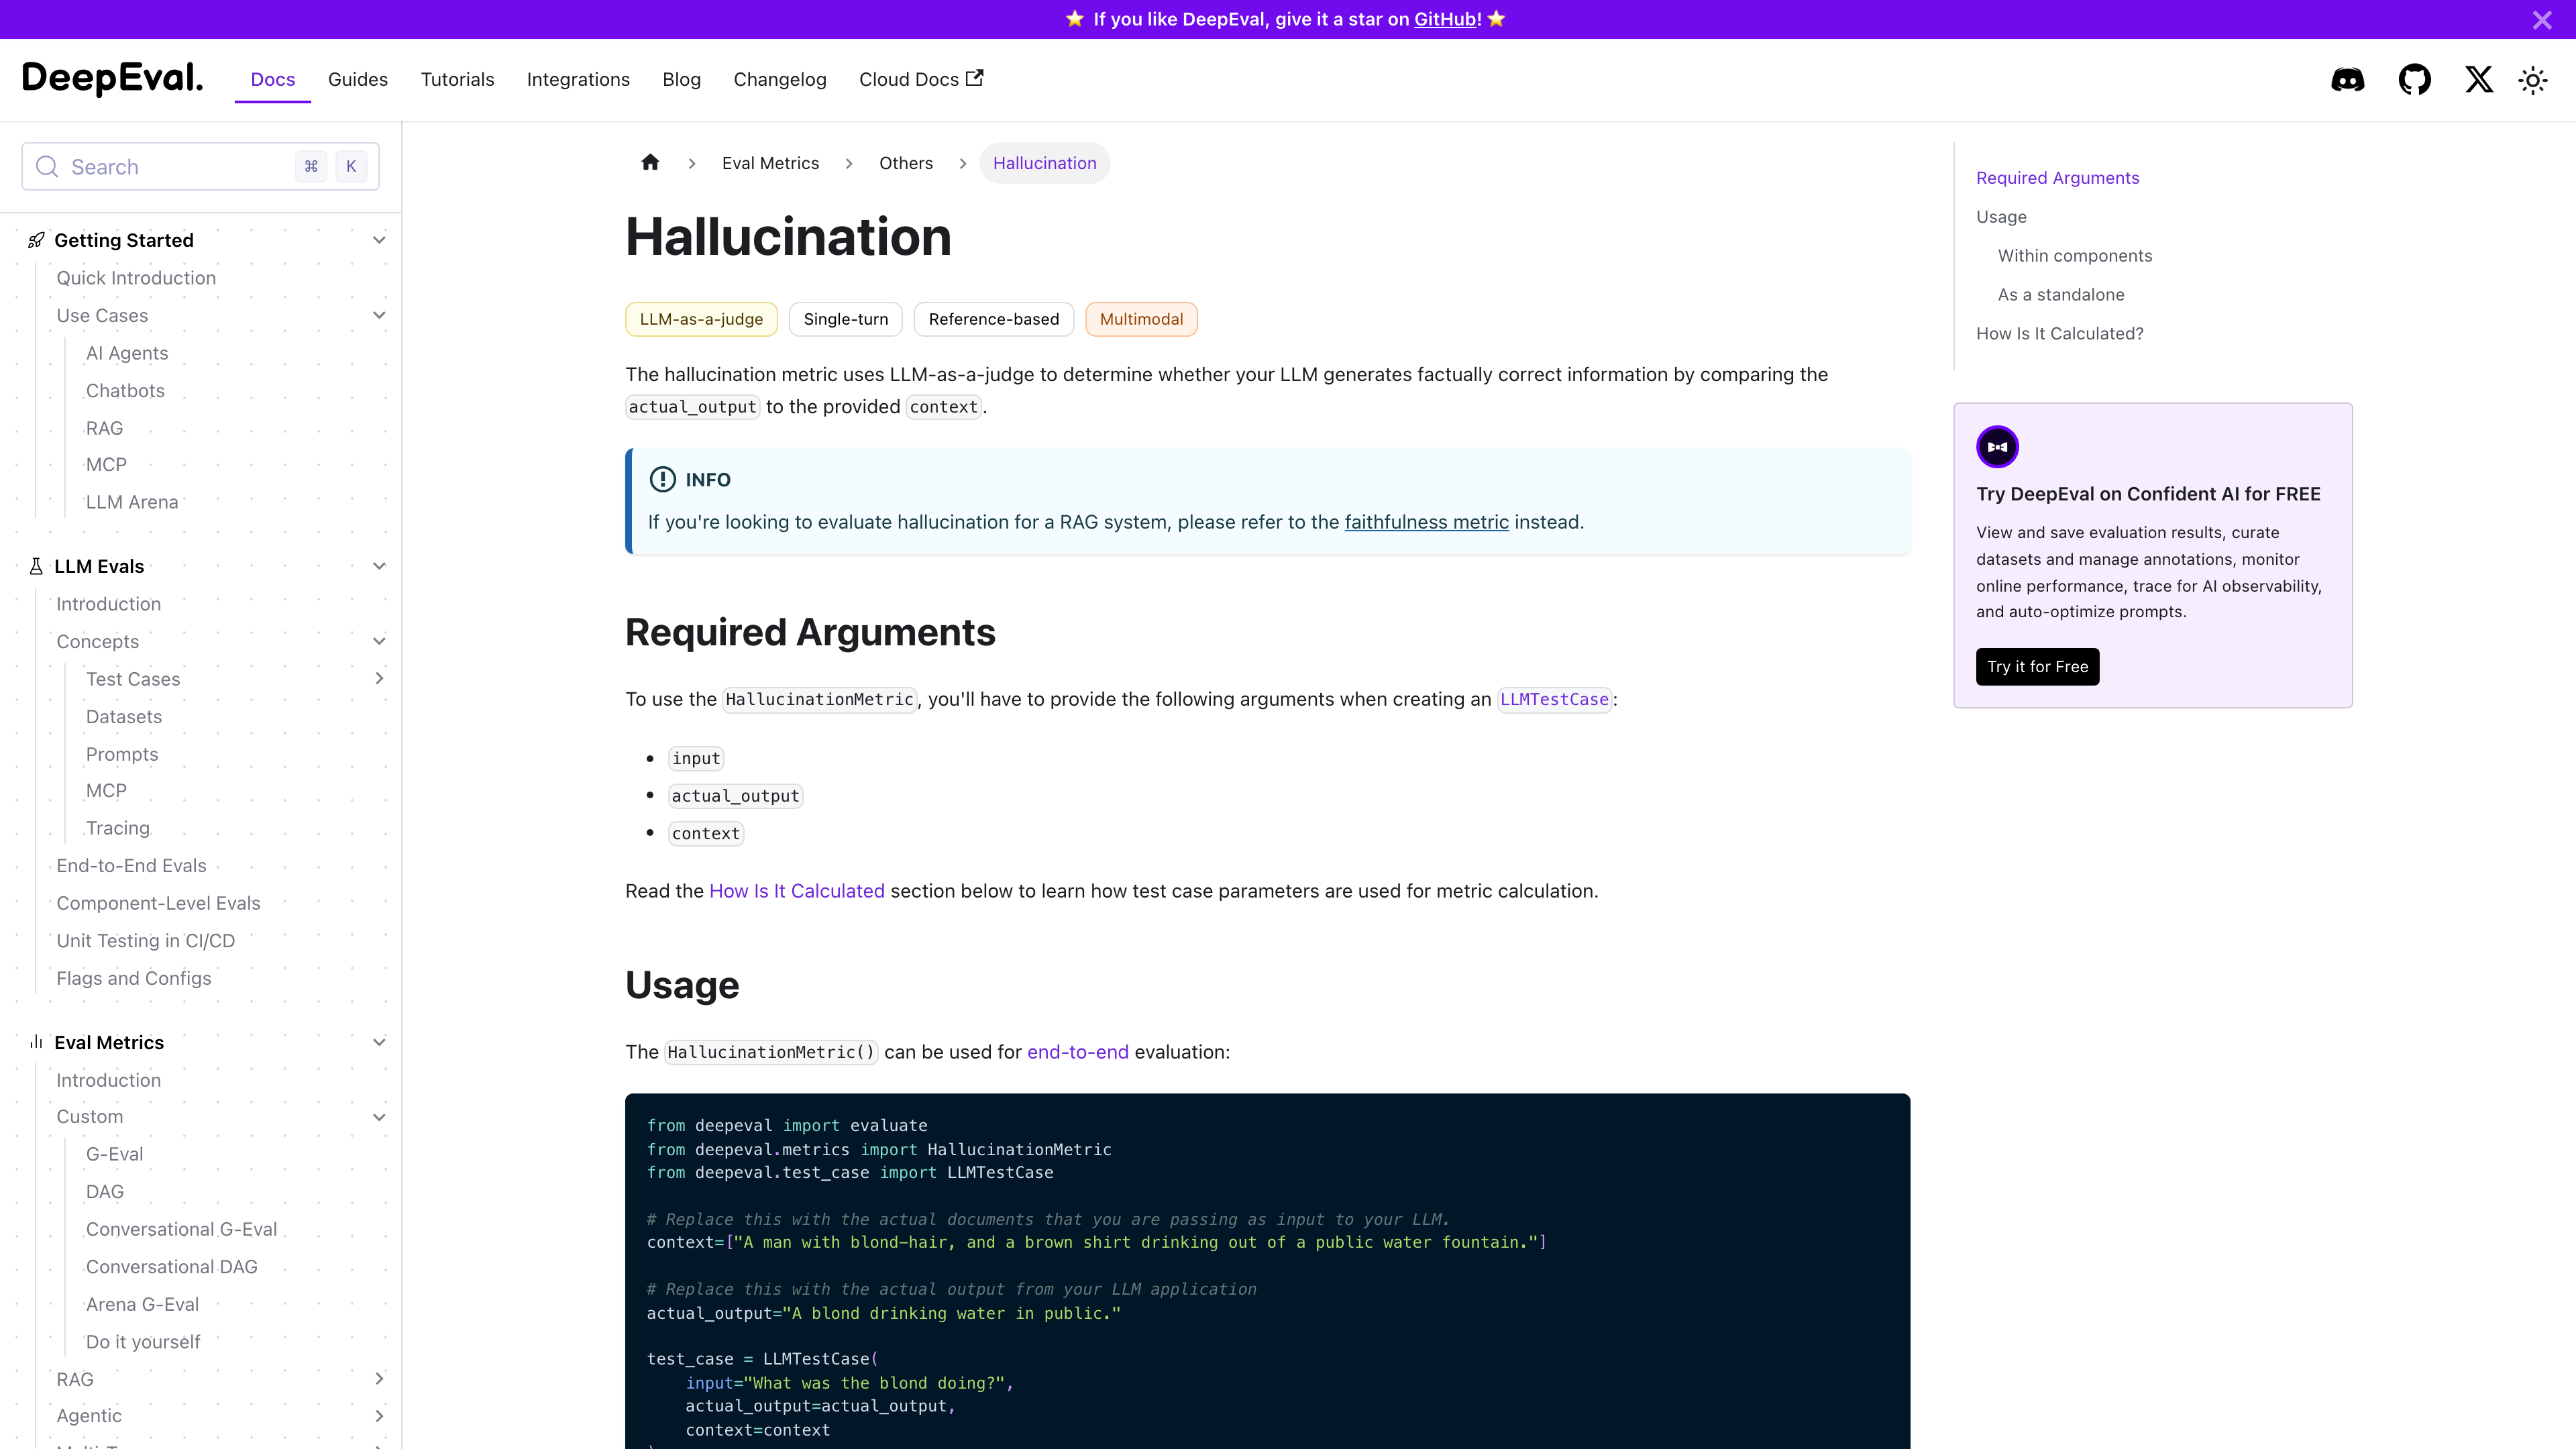The height and width of the screenshot is (1449, 2576).
Task: Switch to the Guides menu item
Action: tap(358, 79)
